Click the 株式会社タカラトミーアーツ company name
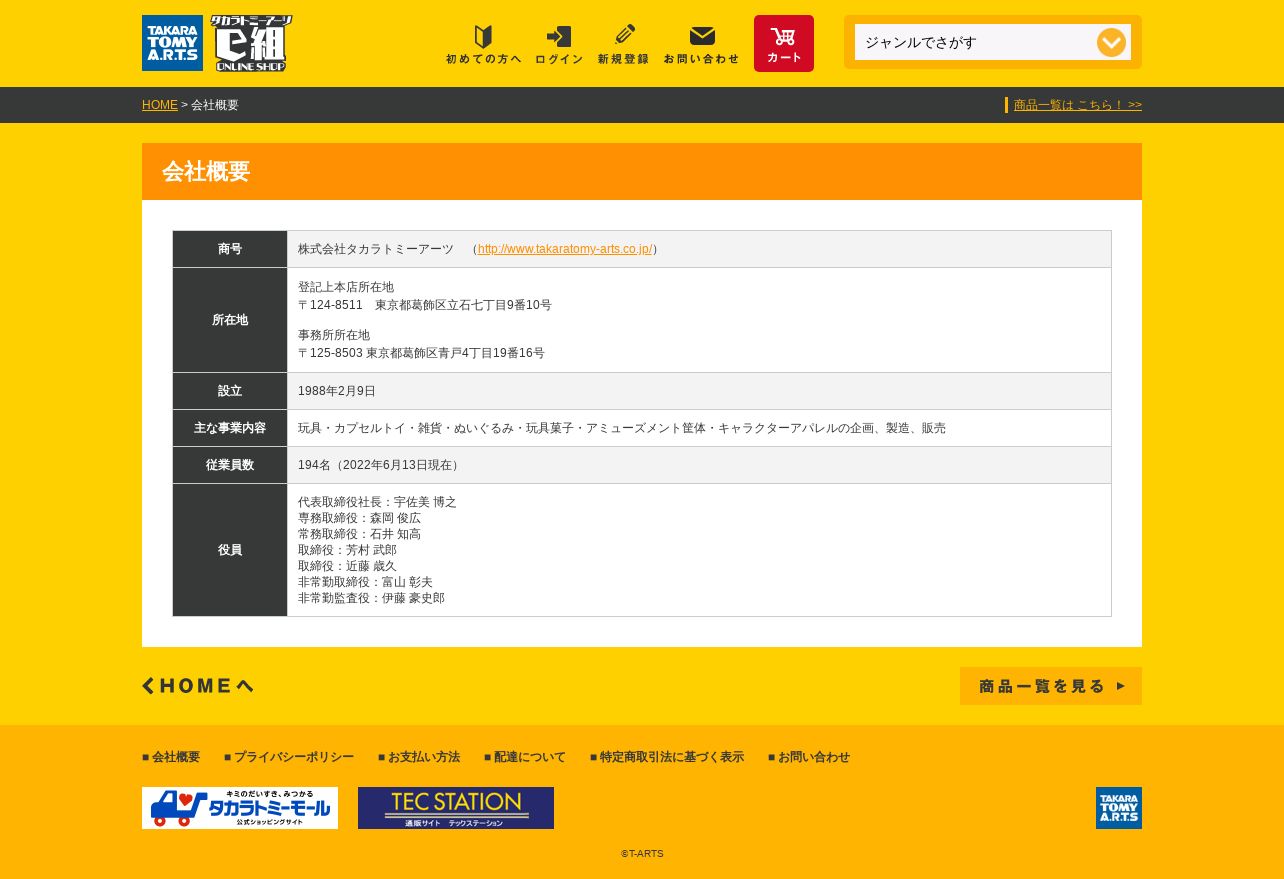The image size is (1284, 879). [x=376, y=249]
